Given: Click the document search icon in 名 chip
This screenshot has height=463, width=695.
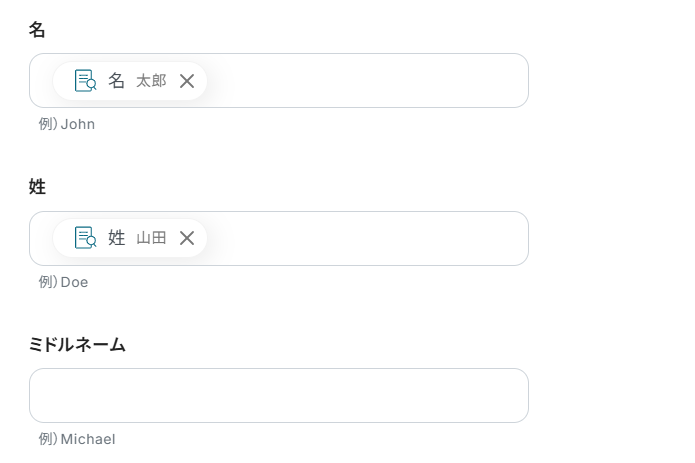Looking at the screenshot, I should click(85, 81).
